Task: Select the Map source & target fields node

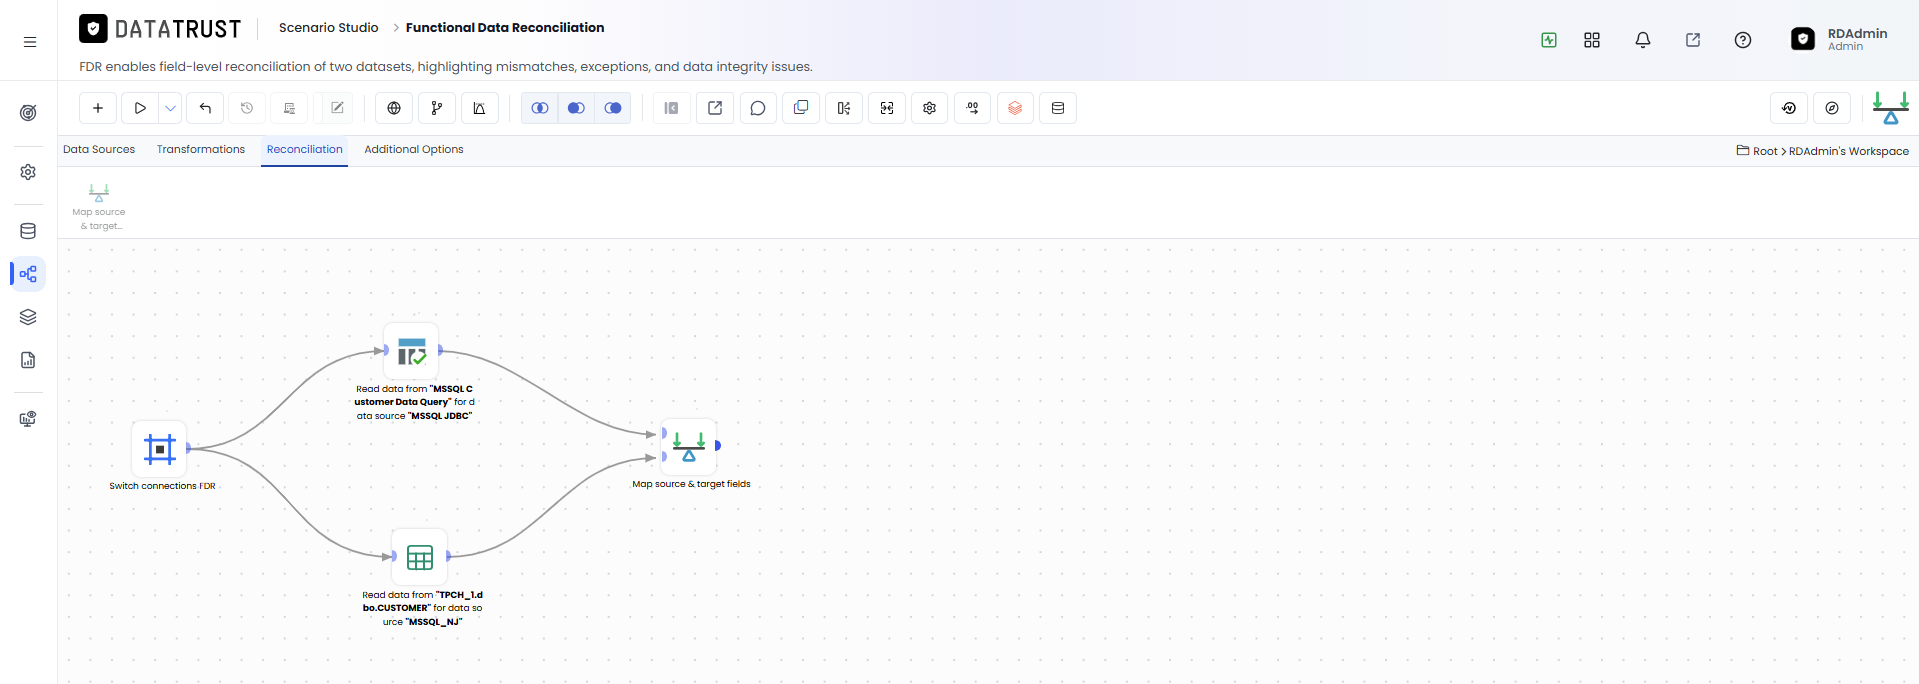Action: tap(689, 446)
